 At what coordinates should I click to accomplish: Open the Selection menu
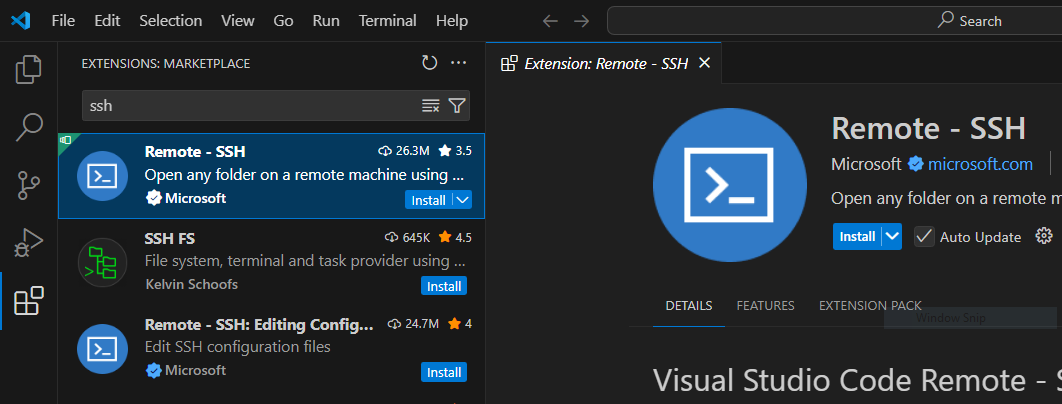tap(170, 20)
